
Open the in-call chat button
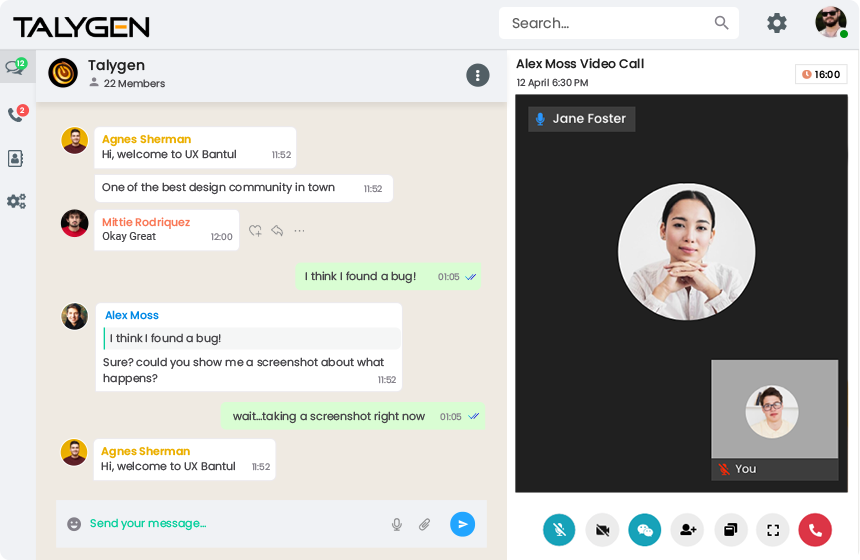click(645, 530)
